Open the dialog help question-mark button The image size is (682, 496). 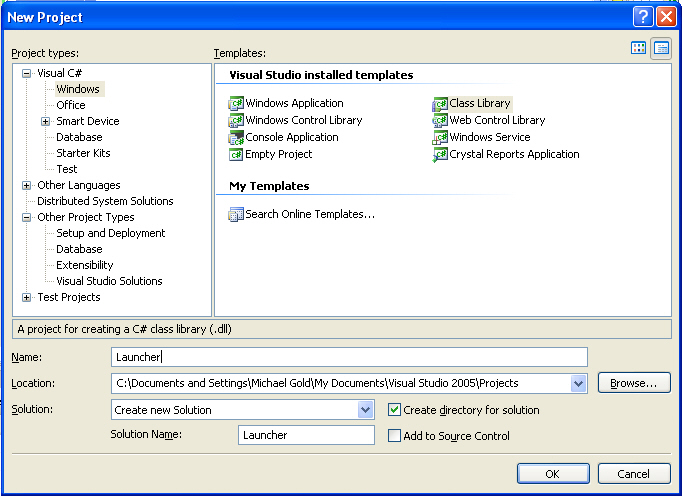coord(643,17)
